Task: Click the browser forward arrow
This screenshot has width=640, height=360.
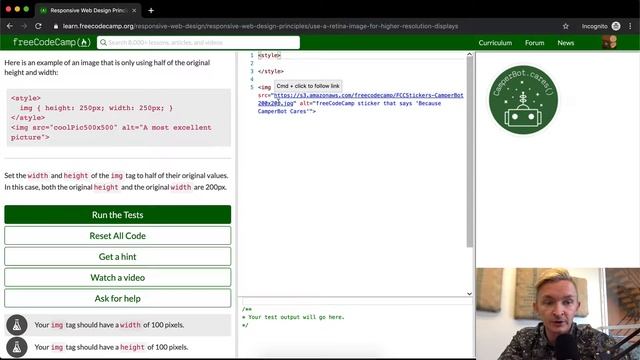Action: click(24, 26)
